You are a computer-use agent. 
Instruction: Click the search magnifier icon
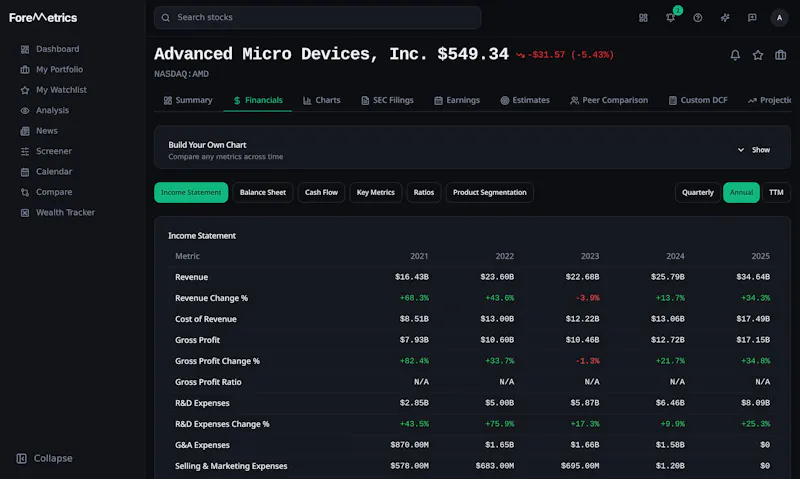point(165,18)
